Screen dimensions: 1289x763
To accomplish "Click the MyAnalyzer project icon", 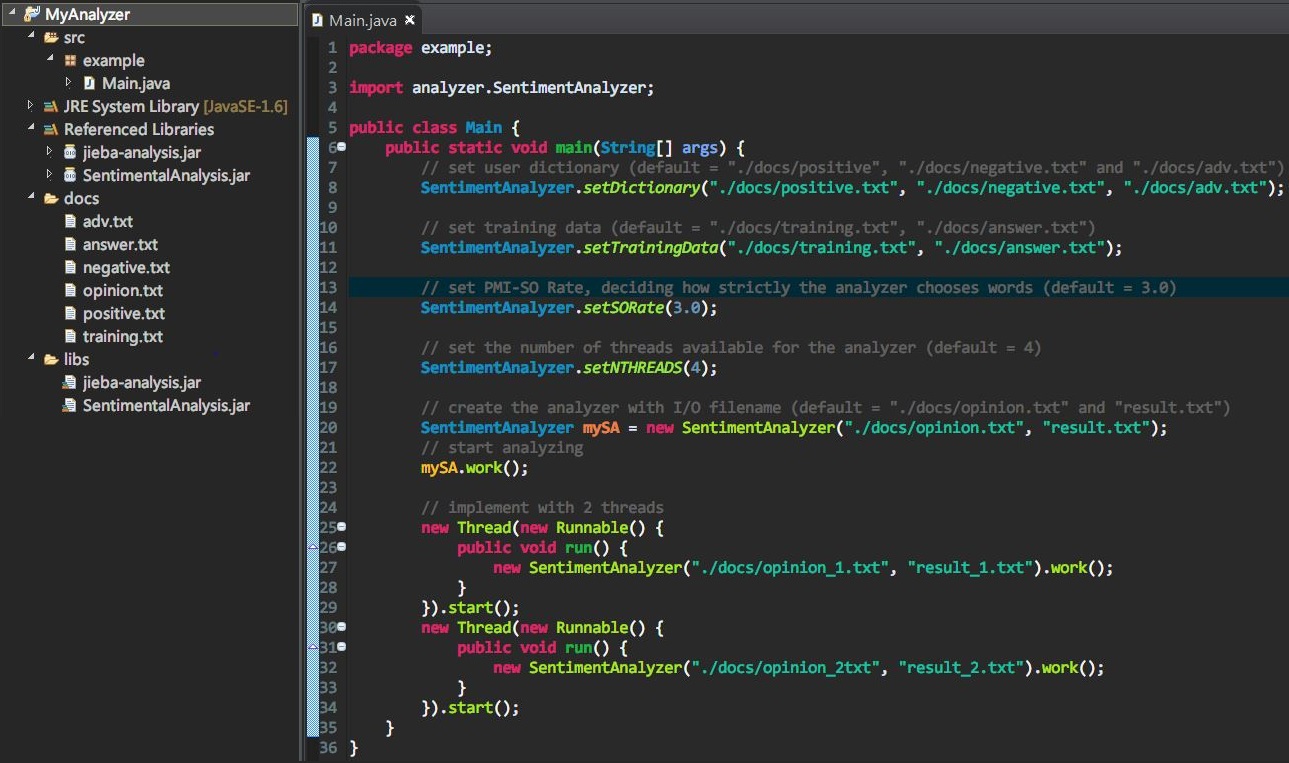I will (x=32, y=15).
